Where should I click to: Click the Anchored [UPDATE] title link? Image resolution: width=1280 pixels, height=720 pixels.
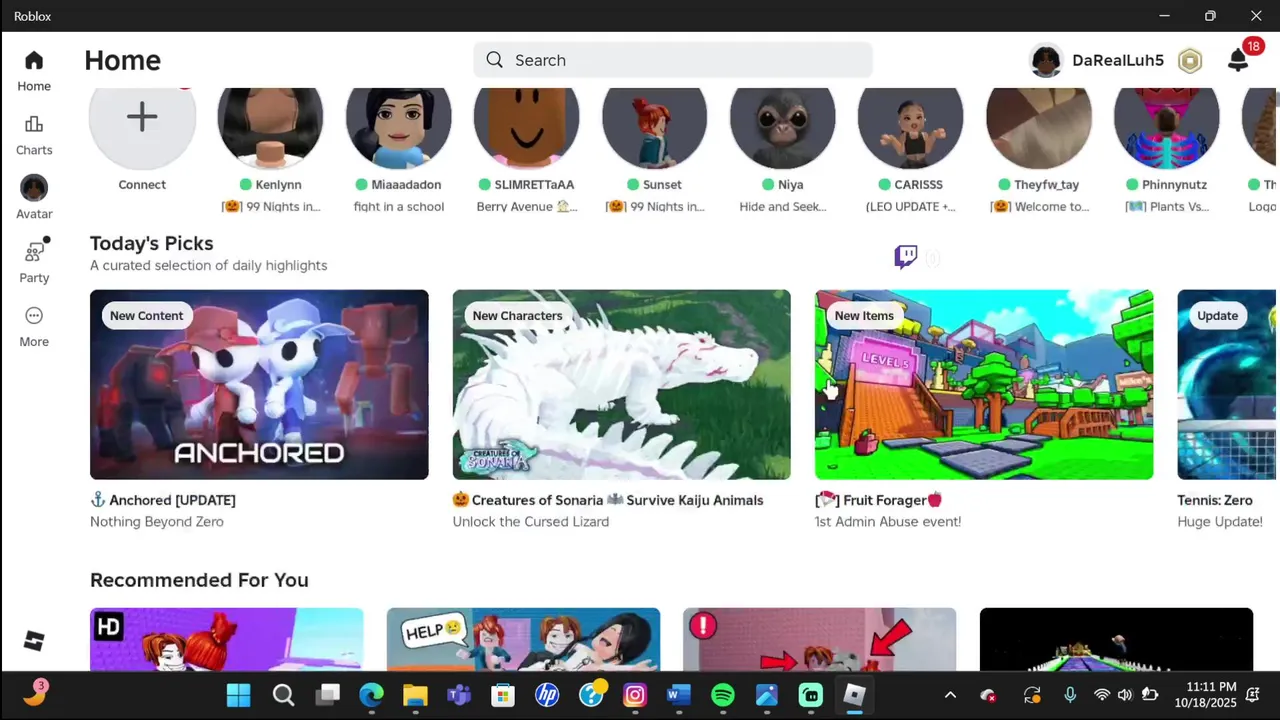[x=163, y=500]
